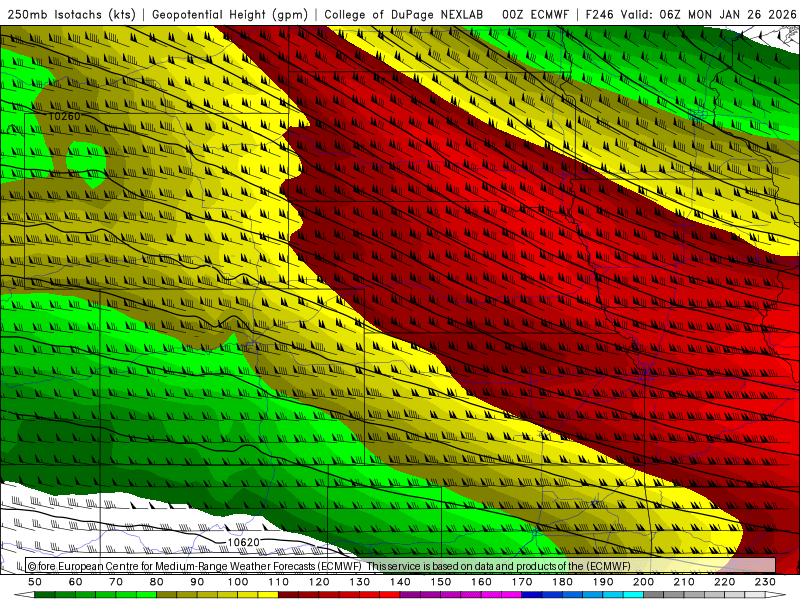Click the 'College of DuPage NEXLAB' label
The height and width of the screenshot is (600, 800).
coord(404,15)
